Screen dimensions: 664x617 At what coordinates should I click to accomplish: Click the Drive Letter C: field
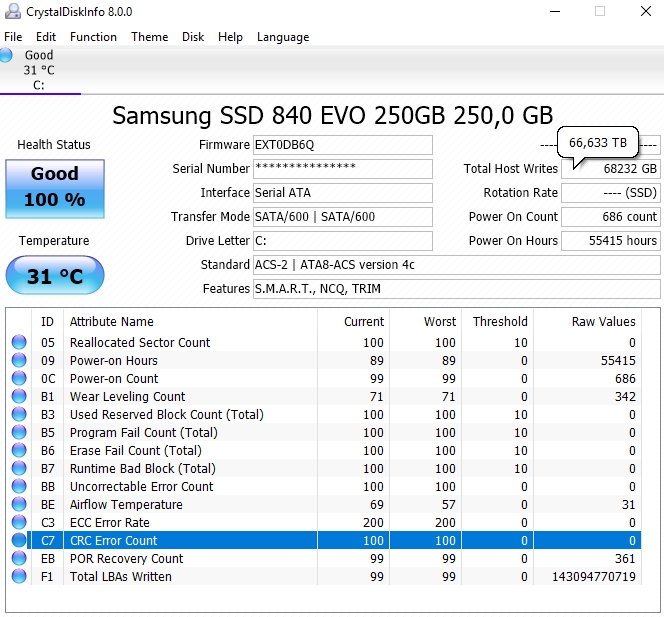(x=343, y=241)
